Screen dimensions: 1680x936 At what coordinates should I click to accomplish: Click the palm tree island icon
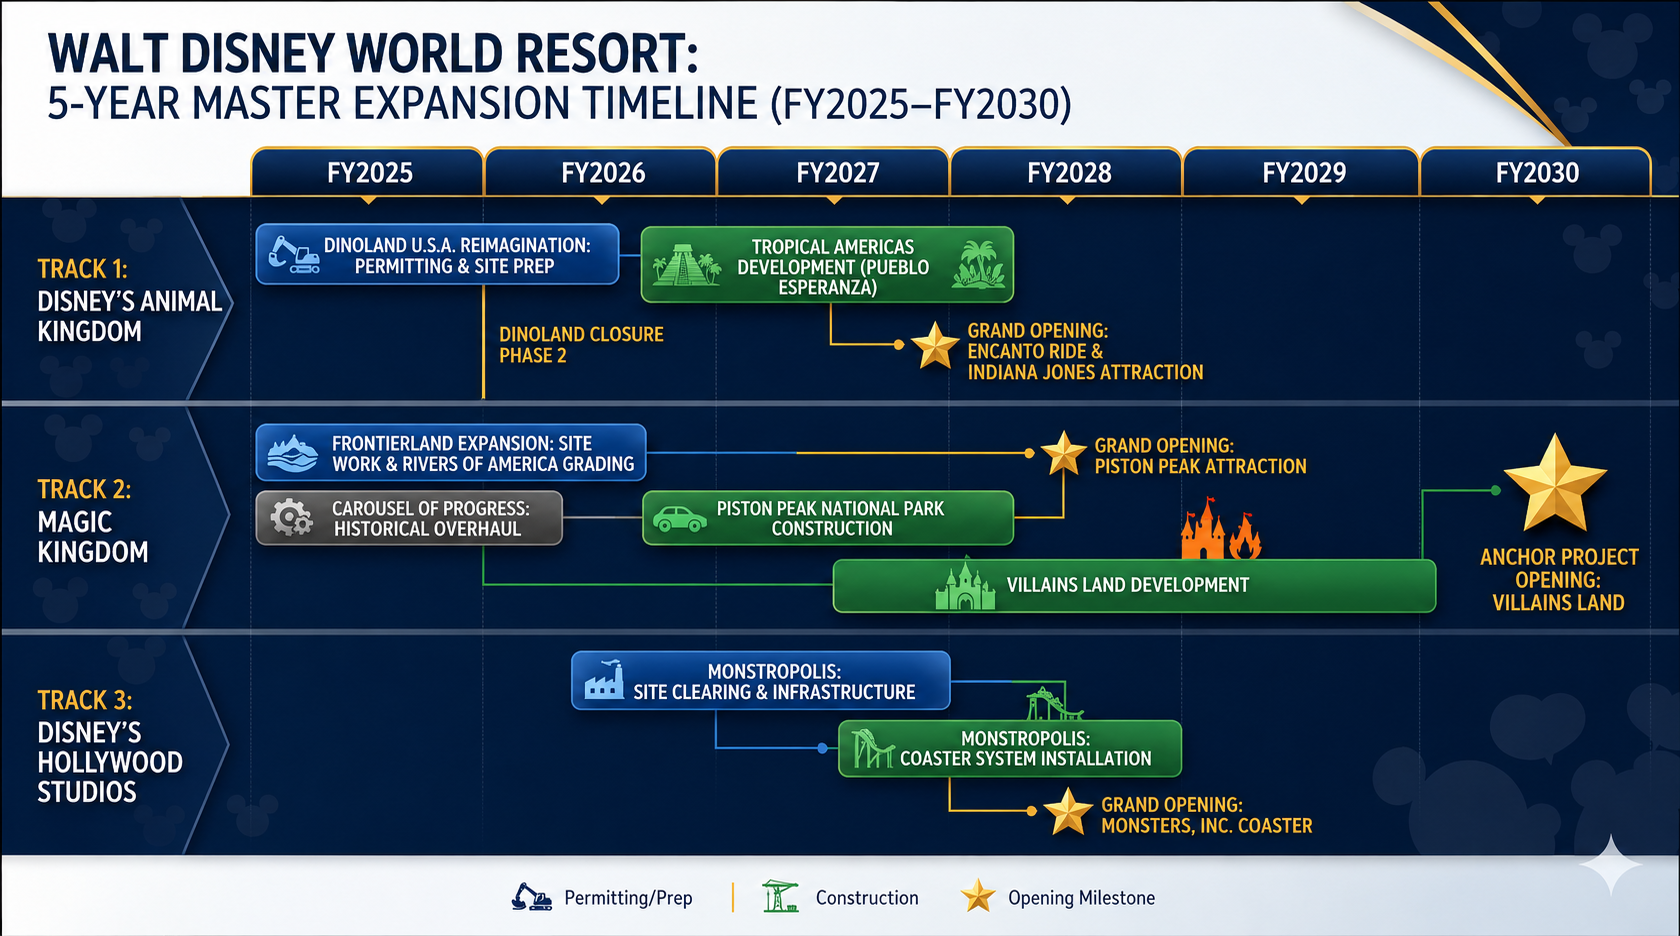tap(978, 264)
